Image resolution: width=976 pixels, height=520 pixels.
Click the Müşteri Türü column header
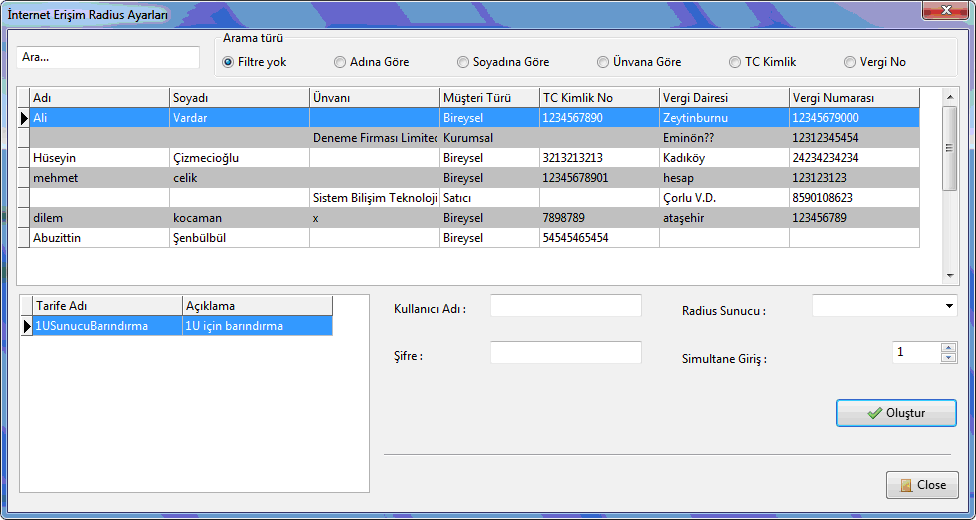coord(489,98)
